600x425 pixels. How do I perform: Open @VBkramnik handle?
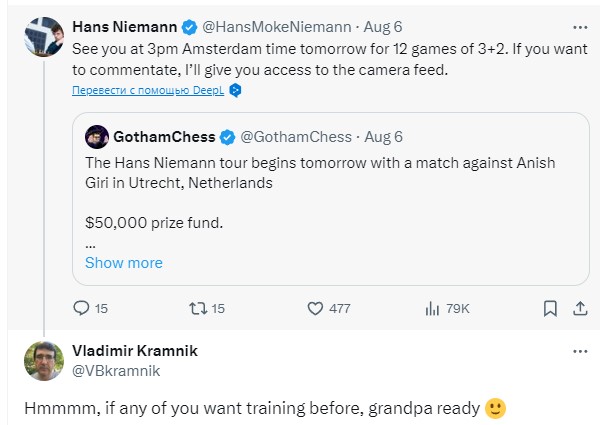pyautogui.click(x=115, y=370)
